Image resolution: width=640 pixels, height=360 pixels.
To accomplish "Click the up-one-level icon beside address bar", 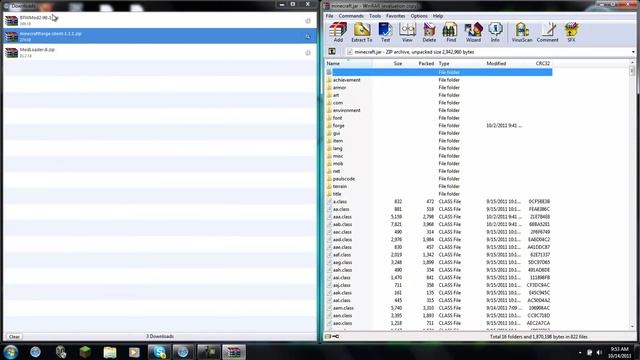I will pos(332,52).
